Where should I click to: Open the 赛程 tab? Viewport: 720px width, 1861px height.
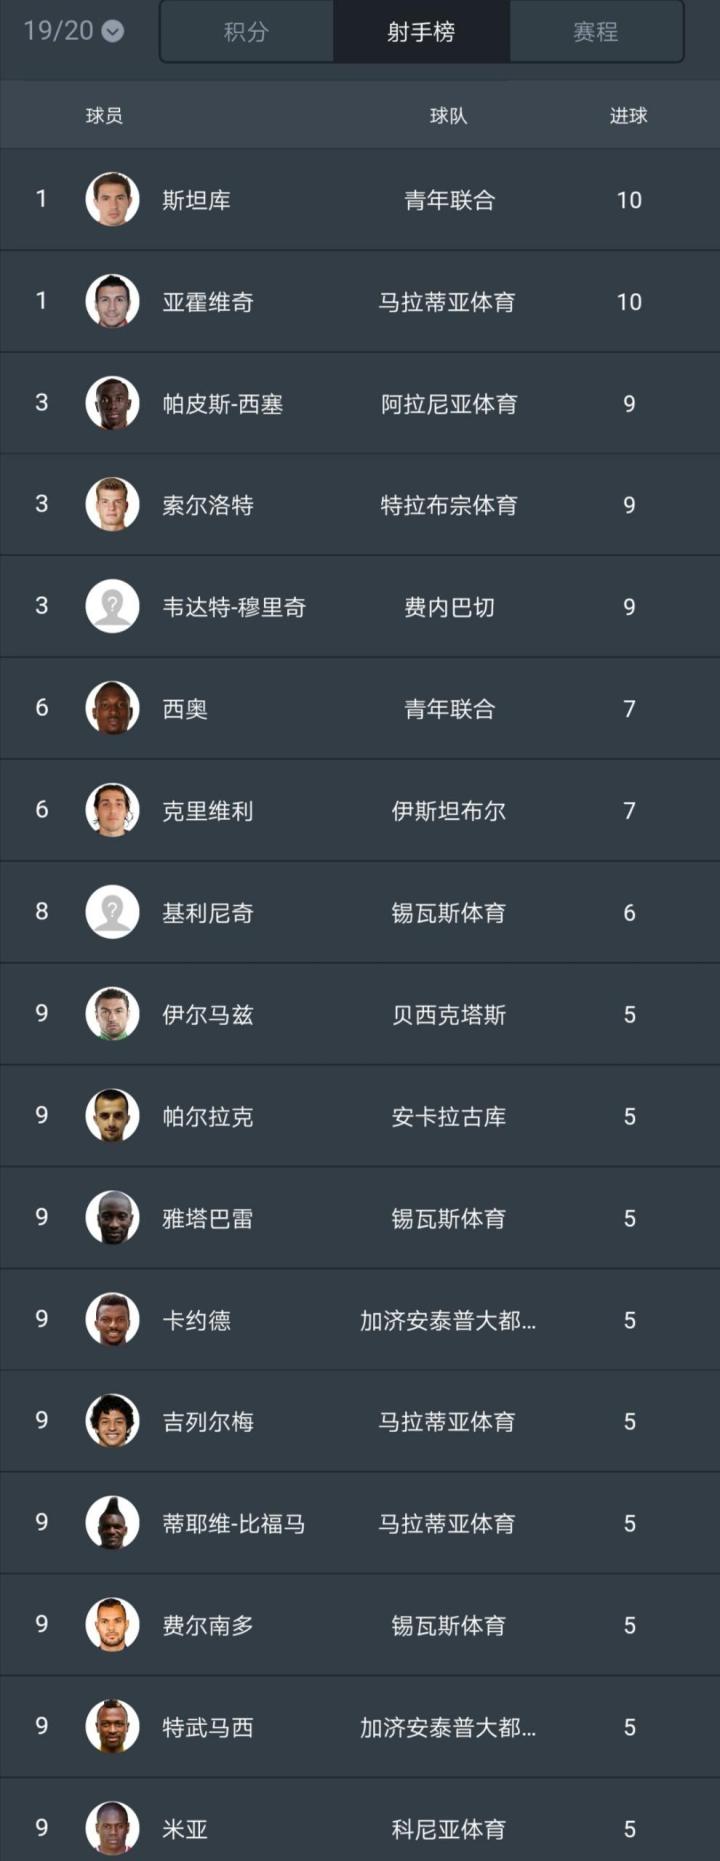click(596, 32)
